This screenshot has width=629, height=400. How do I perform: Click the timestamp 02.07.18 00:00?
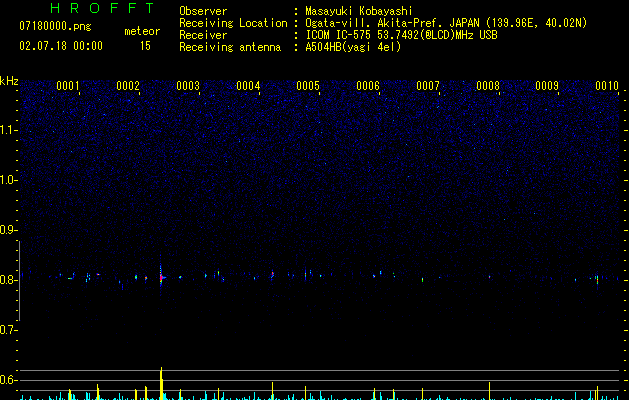pos(61,46)
